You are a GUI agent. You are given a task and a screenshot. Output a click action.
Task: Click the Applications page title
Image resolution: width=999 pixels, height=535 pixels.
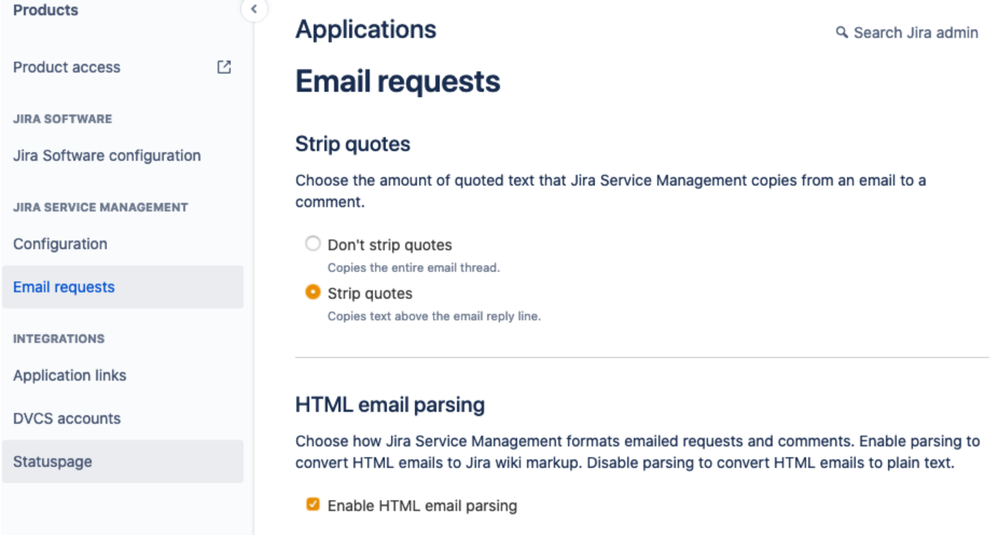pos(366,29)
